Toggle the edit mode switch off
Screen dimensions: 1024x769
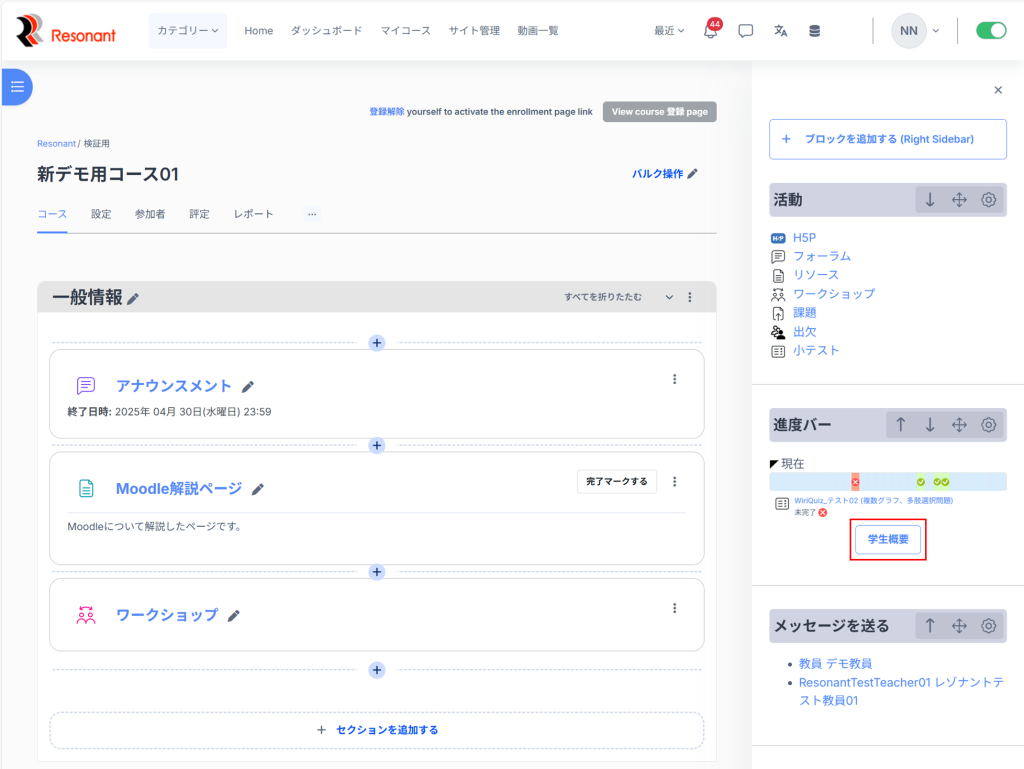(991, 31)
